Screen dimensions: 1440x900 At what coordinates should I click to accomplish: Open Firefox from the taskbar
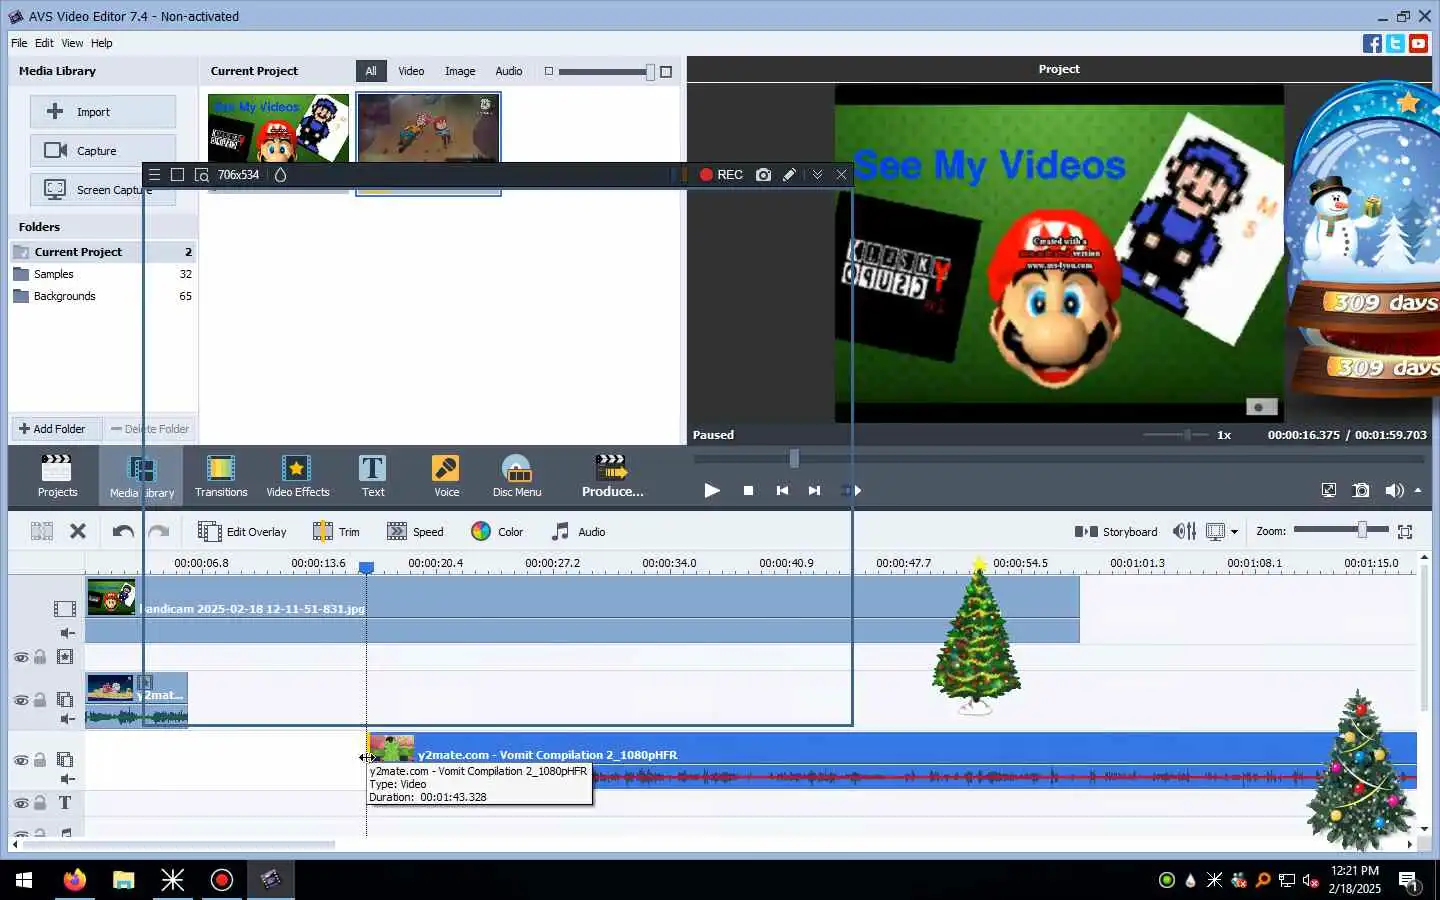click(75, 880)
